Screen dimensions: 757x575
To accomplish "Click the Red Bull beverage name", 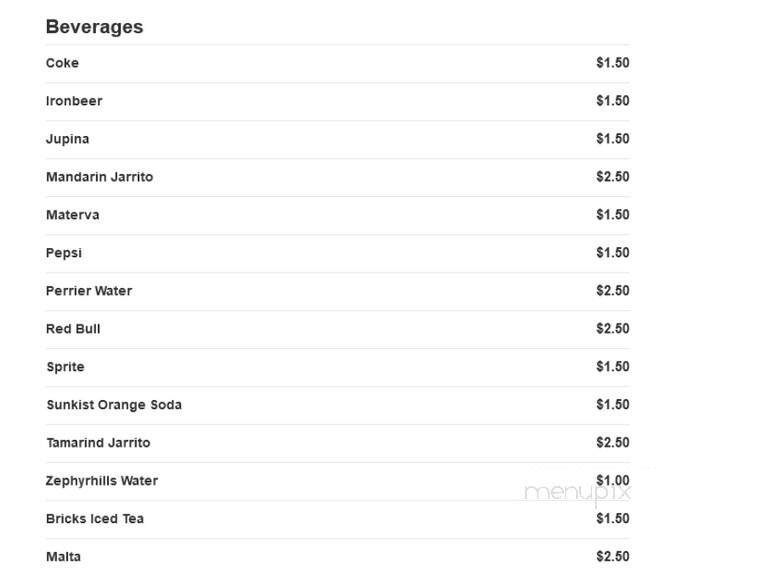I will 73,329.
